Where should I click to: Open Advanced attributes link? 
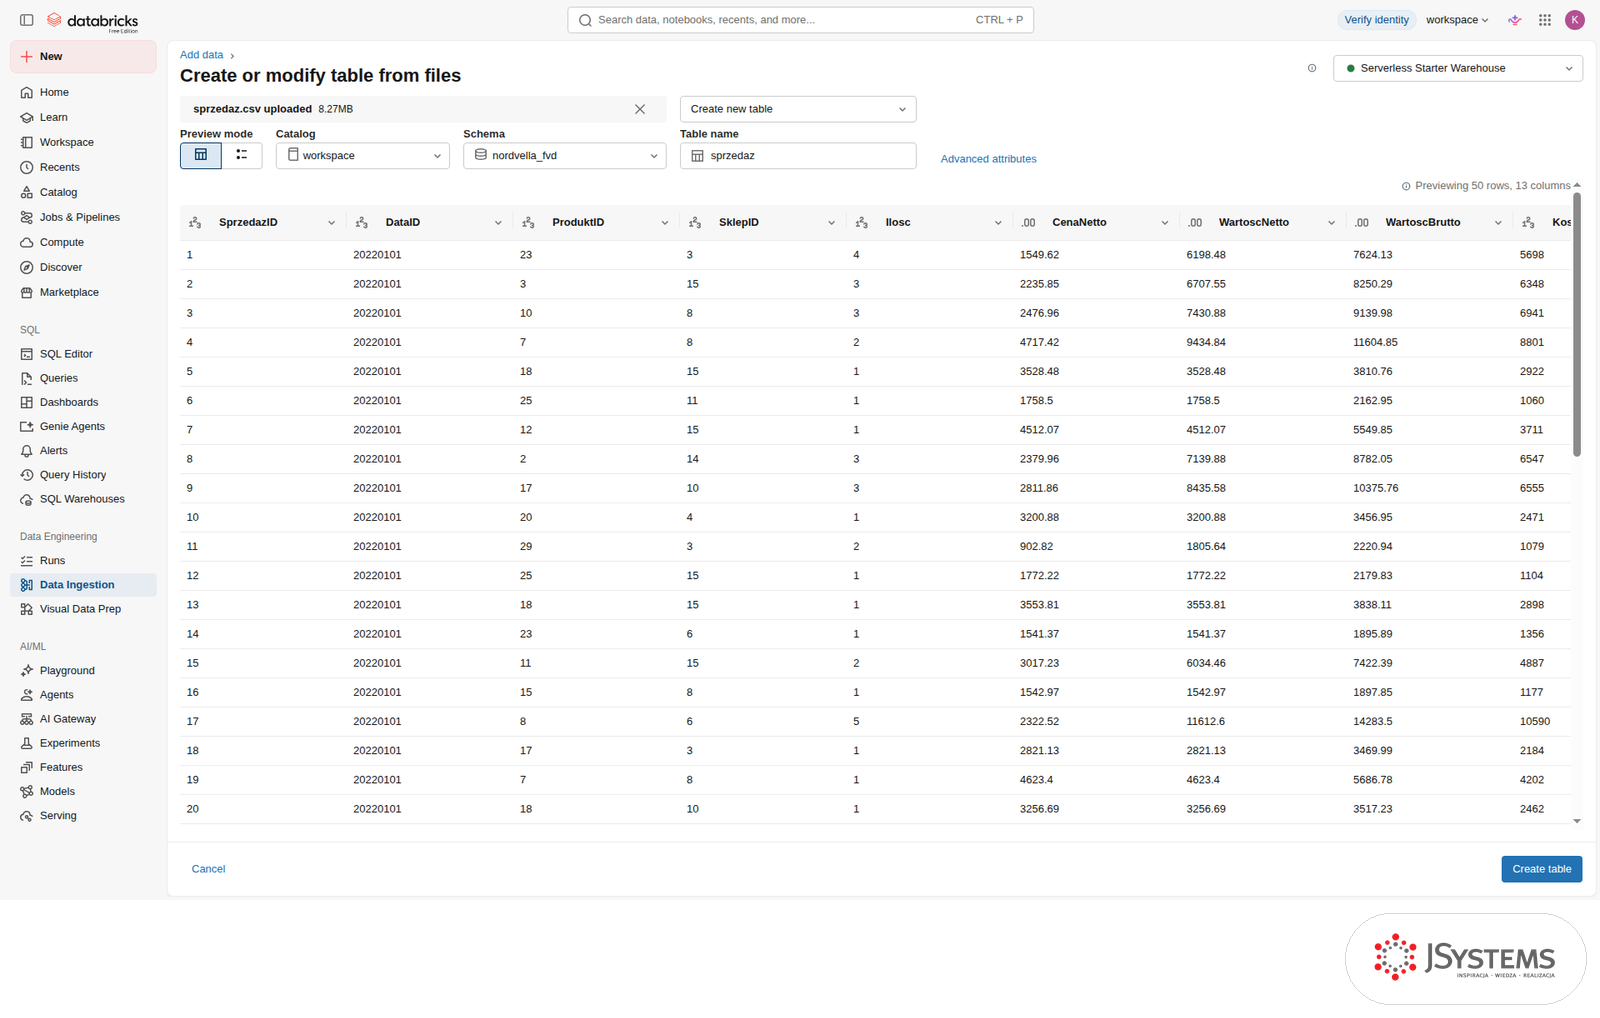(988, 159)
